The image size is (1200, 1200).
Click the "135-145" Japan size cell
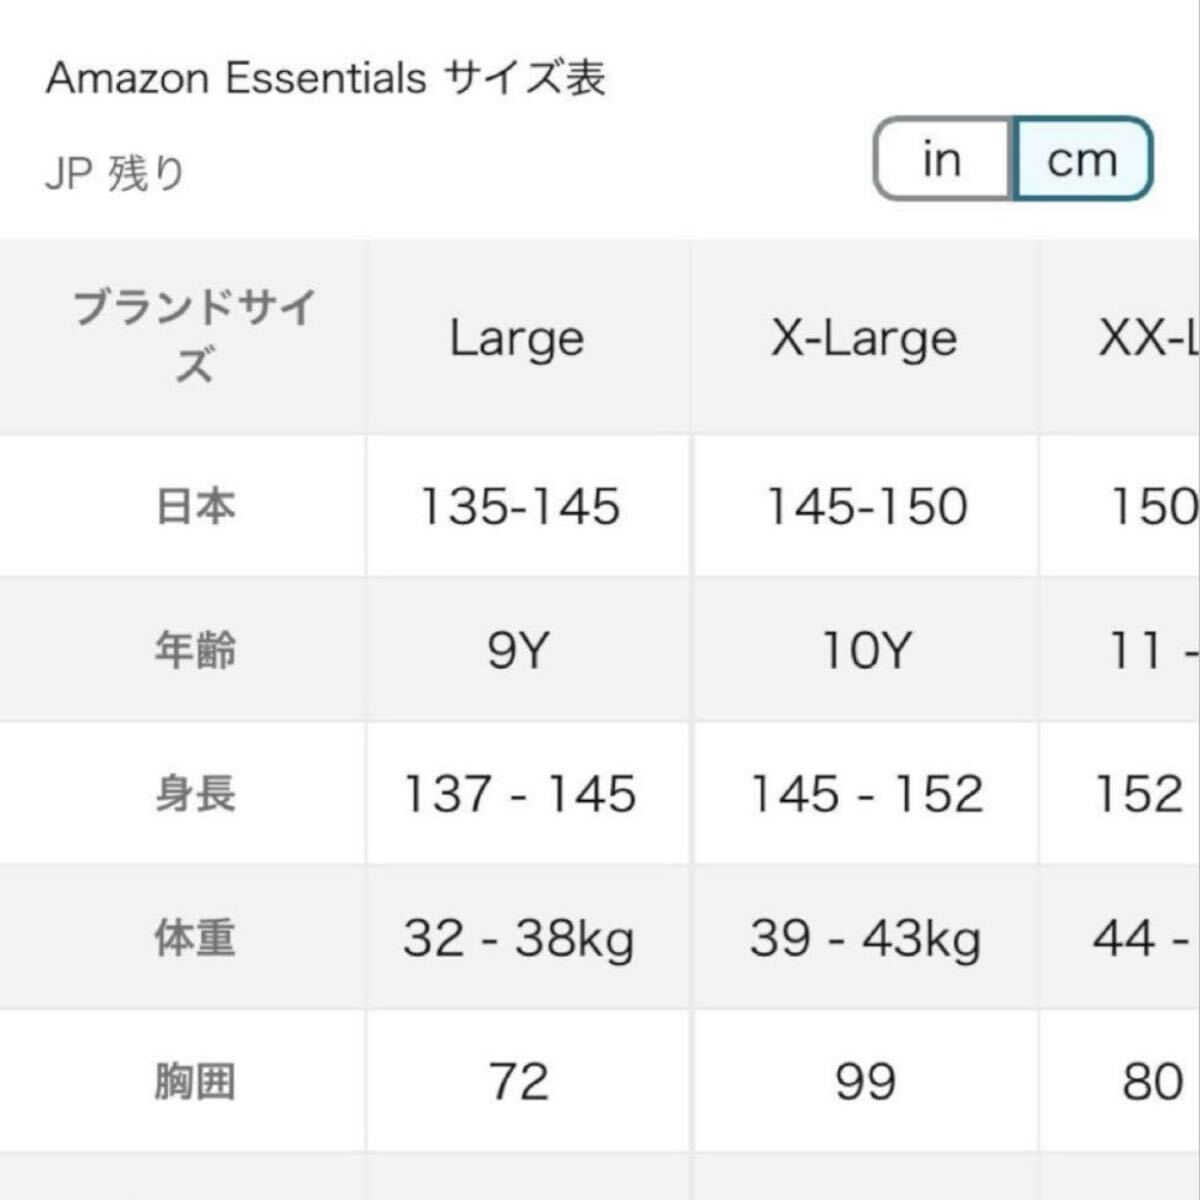coord(520,506)
